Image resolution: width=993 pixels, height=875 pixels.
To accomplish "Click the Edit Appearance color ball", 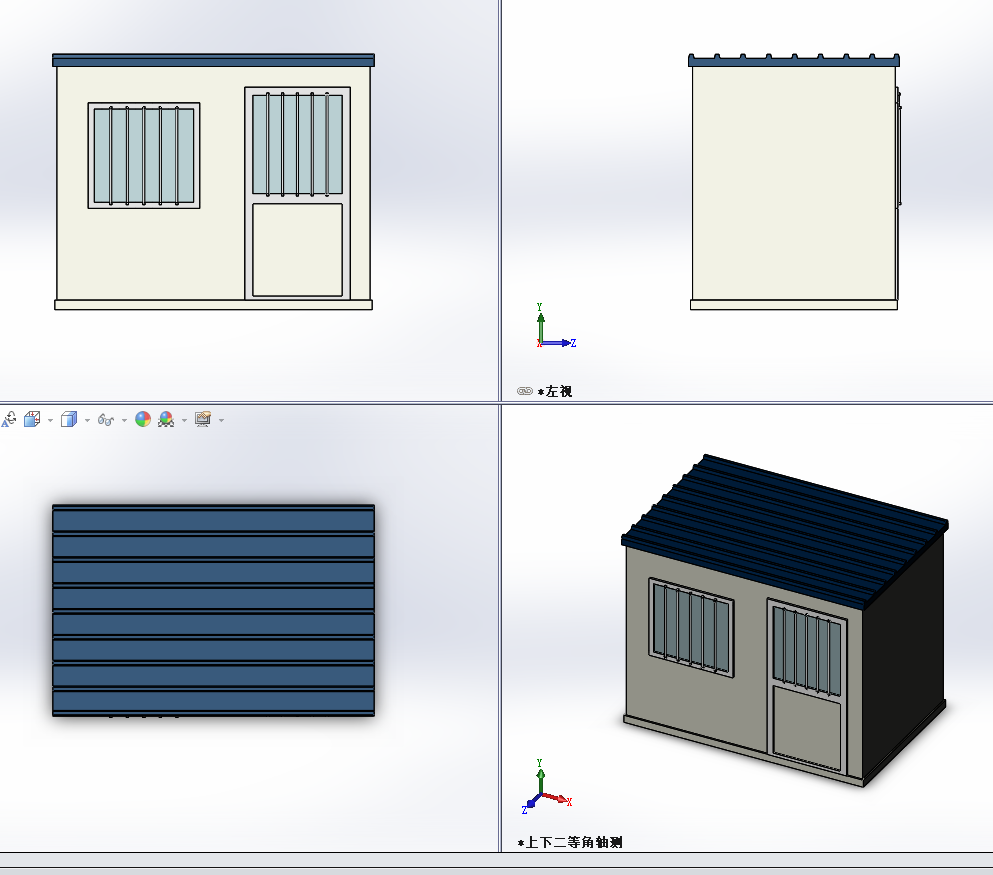I will 143,419.
